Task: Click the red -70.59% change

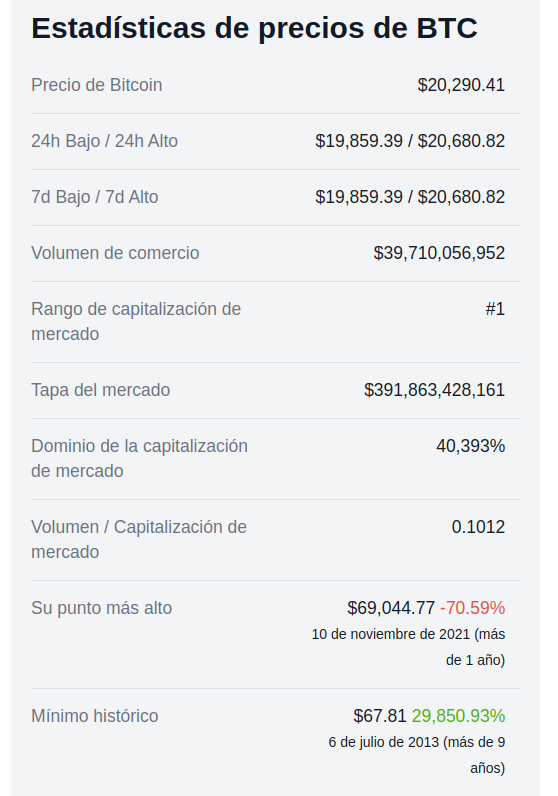Action: click(x=472, y=608)
